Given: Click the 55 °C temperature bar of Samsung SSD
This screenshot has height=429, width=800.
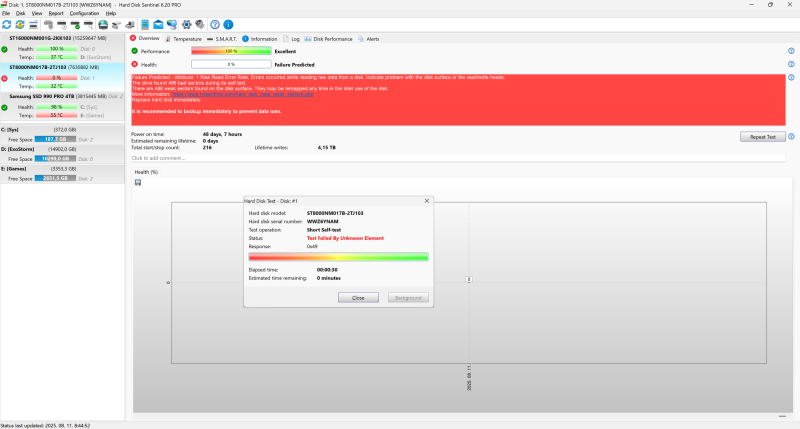Looking at the screenshot, I should click(x=57, y=115).
